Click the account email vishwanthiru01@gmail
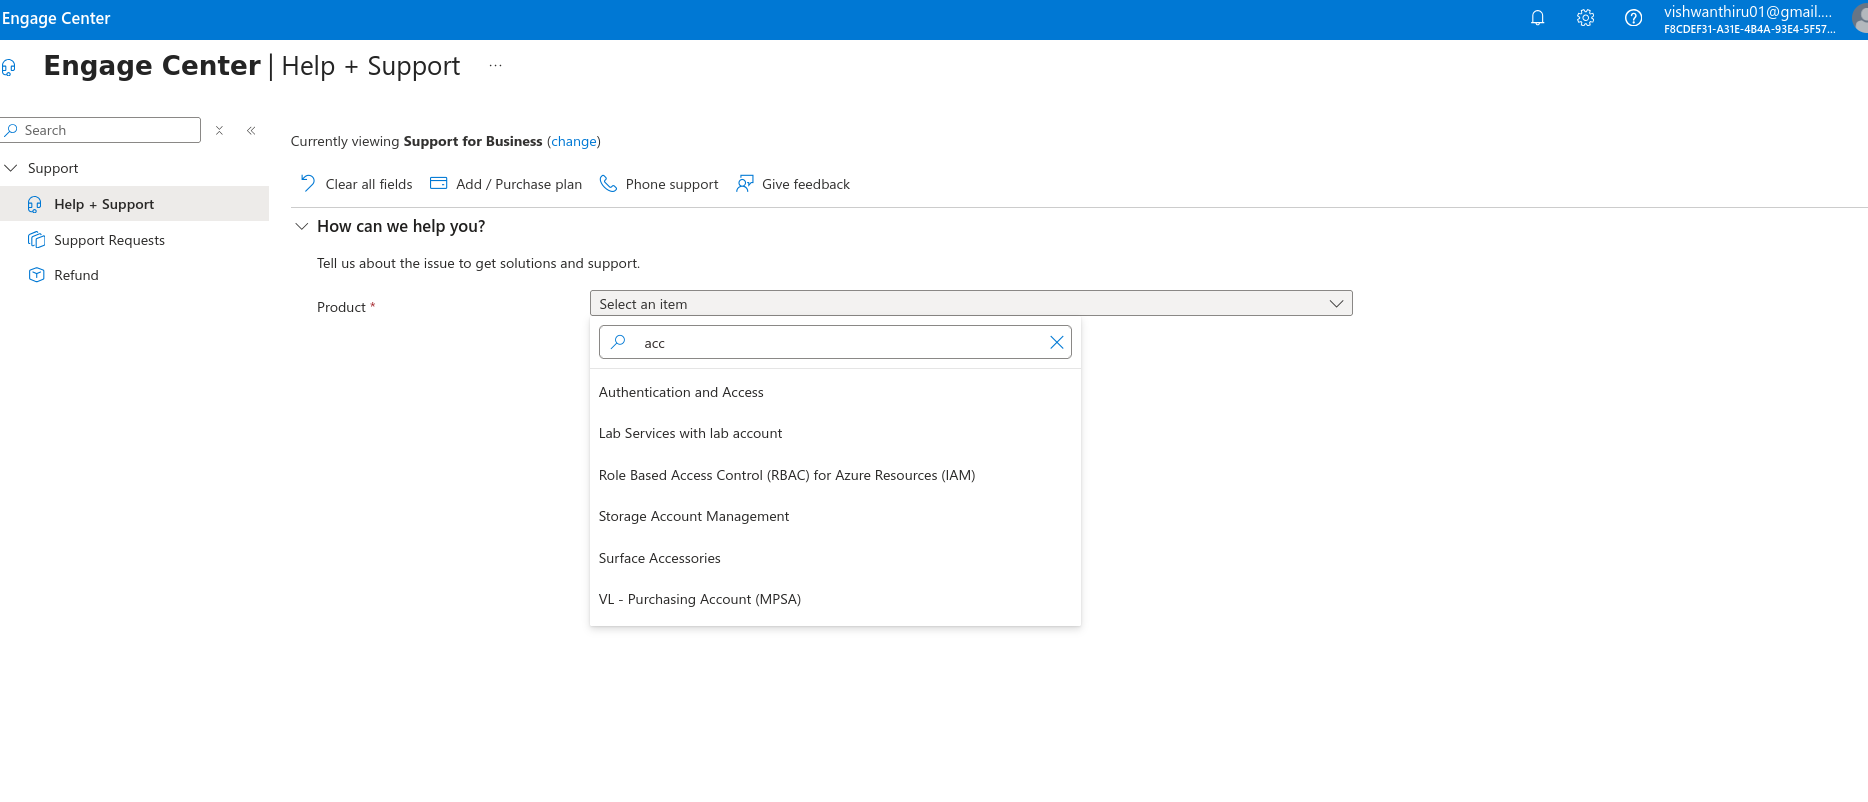1868x802 pixels. 1748,12
